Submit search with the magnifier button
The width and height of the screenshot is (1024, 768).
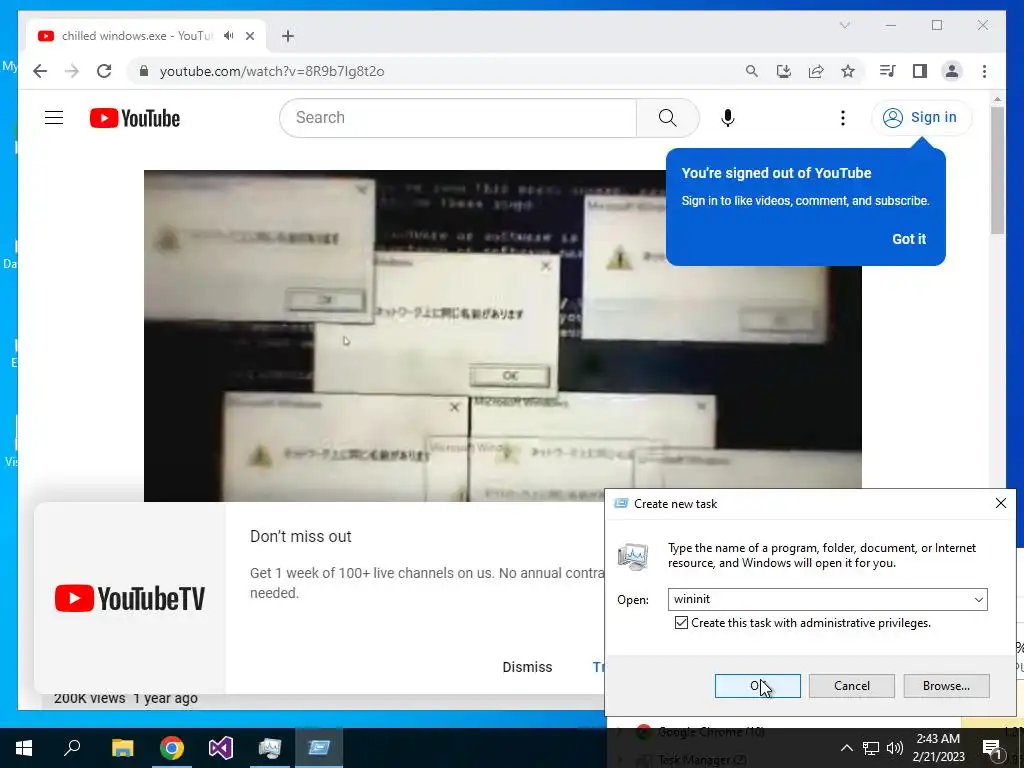(x=667, y=118)
